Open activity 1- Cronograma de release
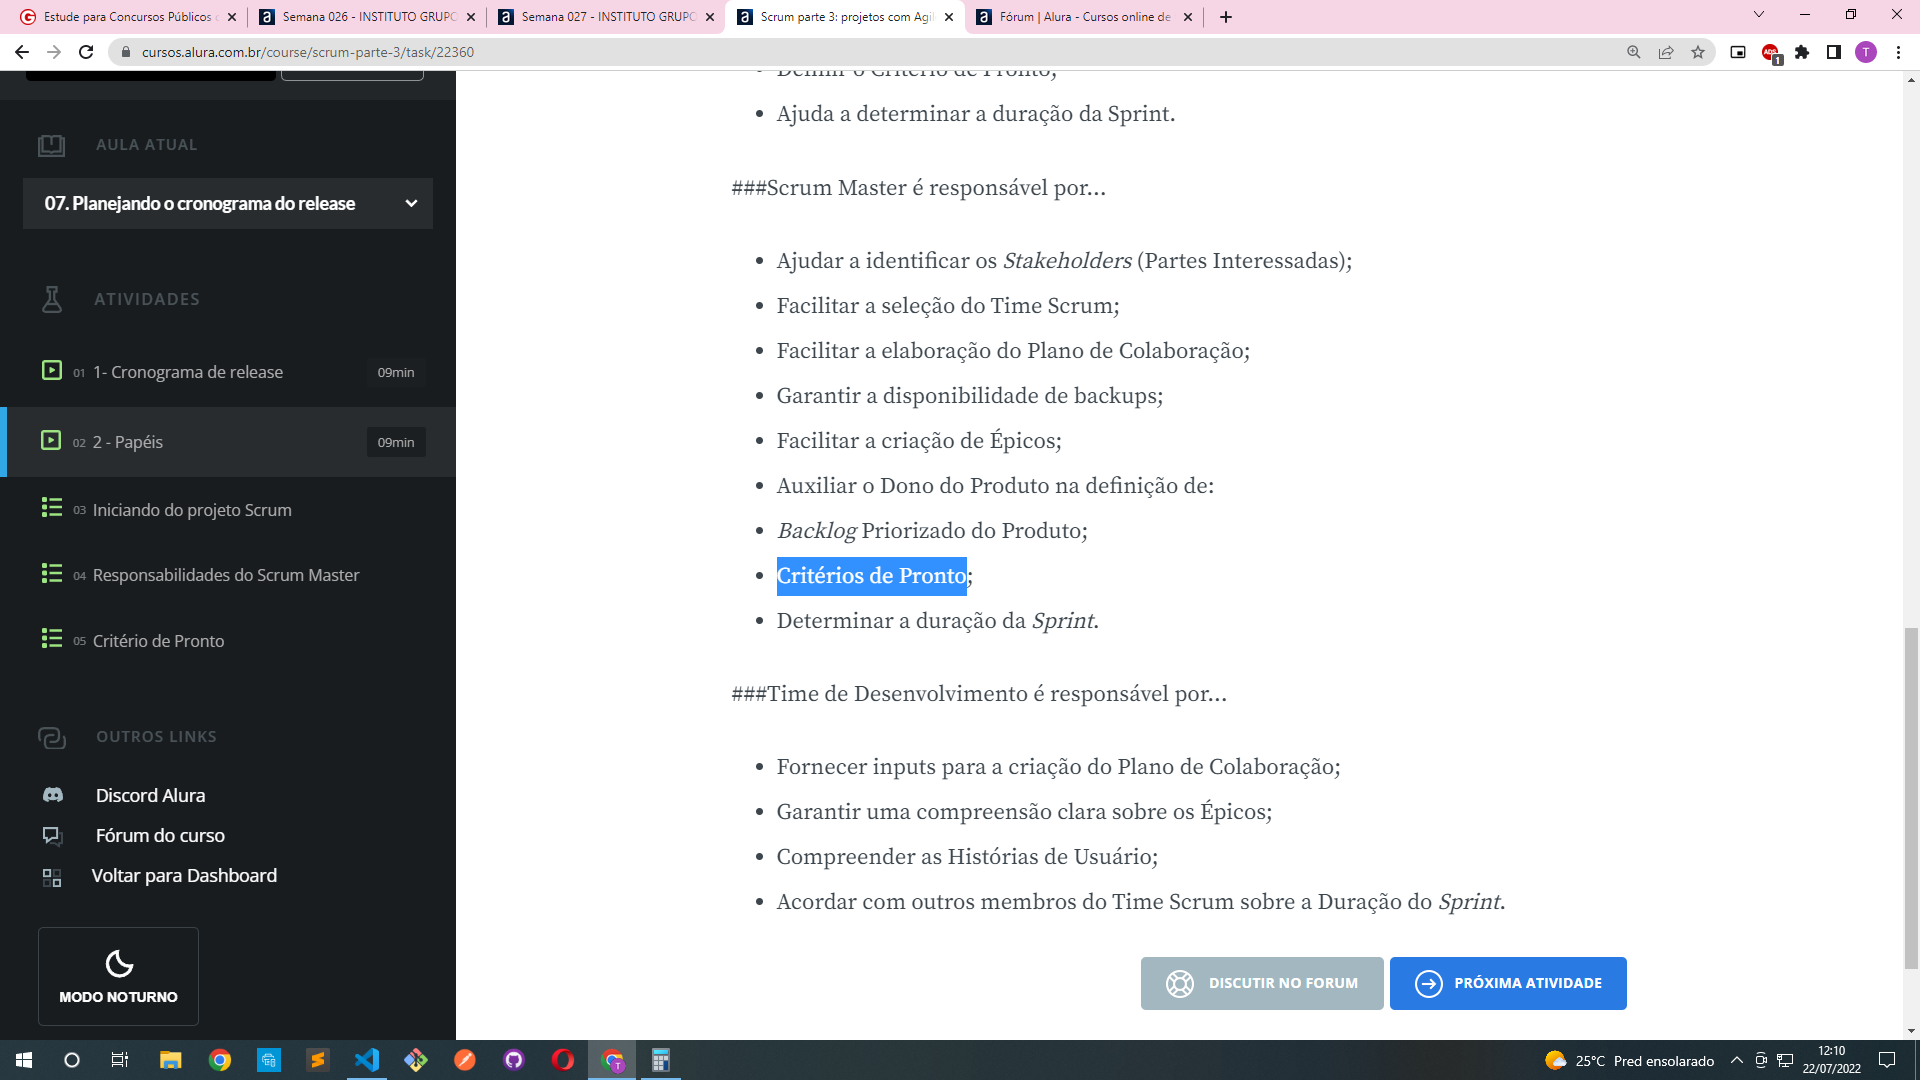The height and width of the screenshot is (1080, 1920). click(x=228, y=372)
